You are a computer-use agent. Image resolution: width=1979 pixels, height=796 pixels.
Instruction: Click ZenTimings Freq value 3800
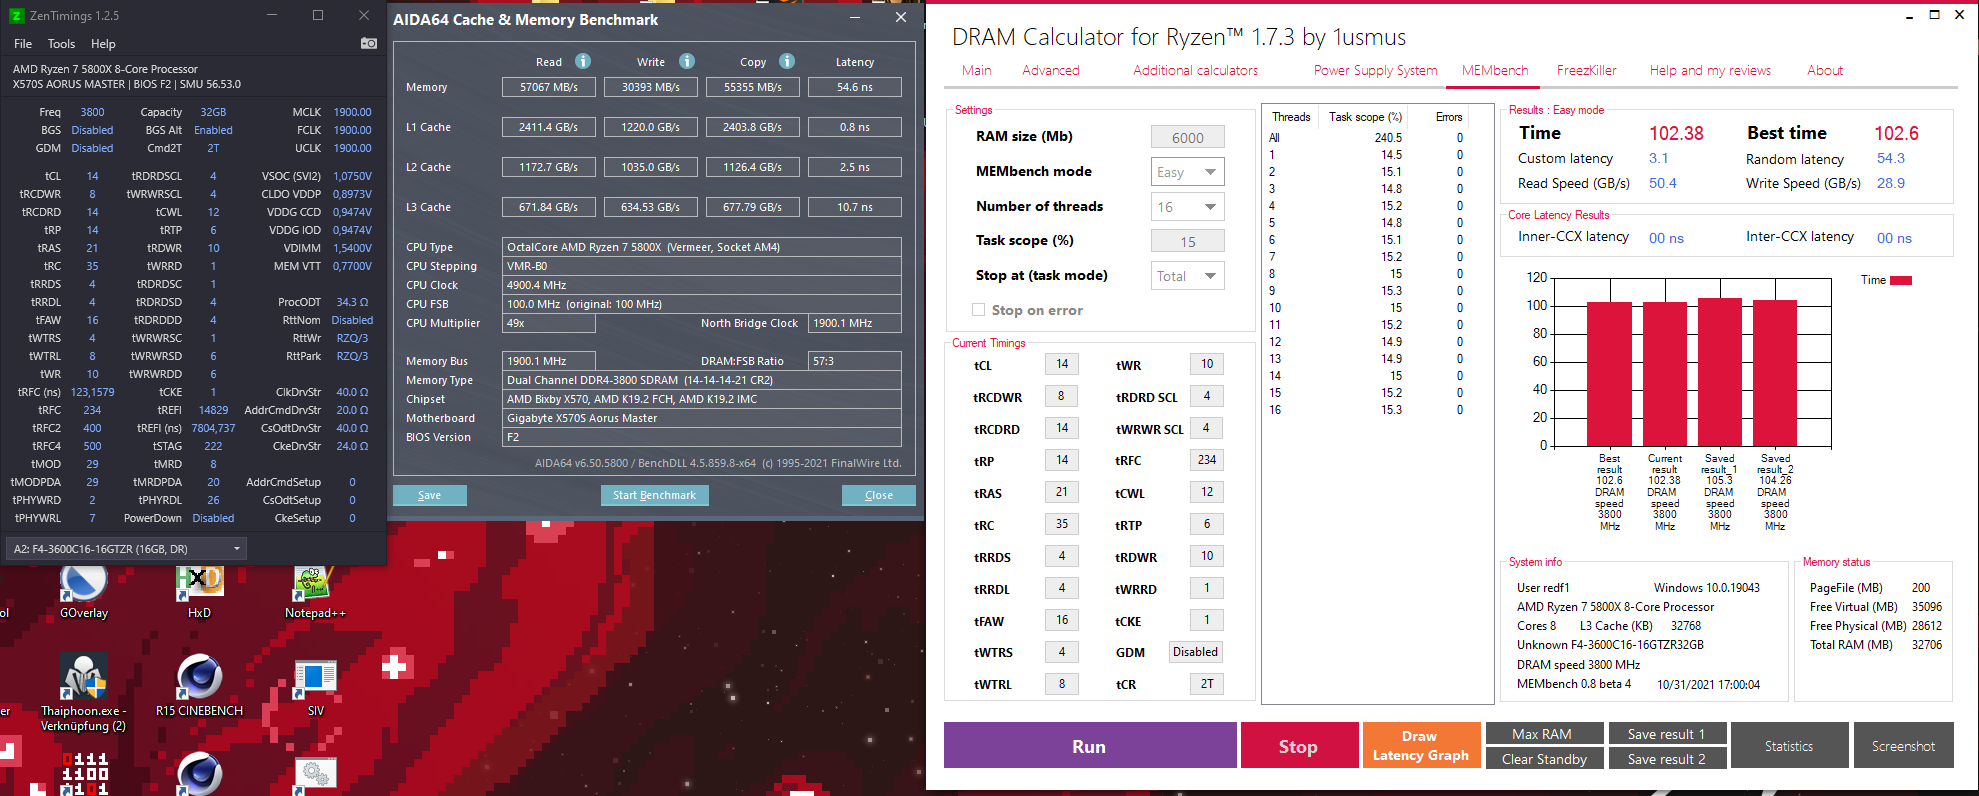click(x=92, y=112)
